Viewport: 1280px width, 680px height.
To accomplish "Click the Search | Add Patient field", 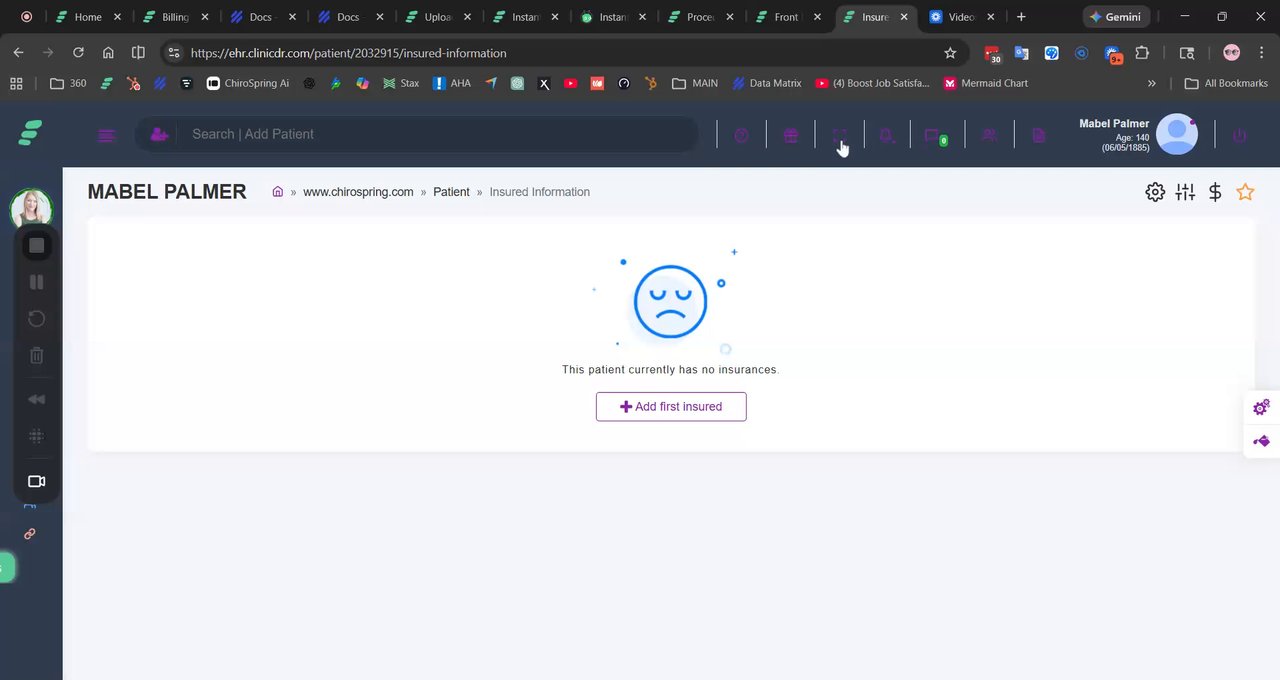I will [x=415, y=134].
